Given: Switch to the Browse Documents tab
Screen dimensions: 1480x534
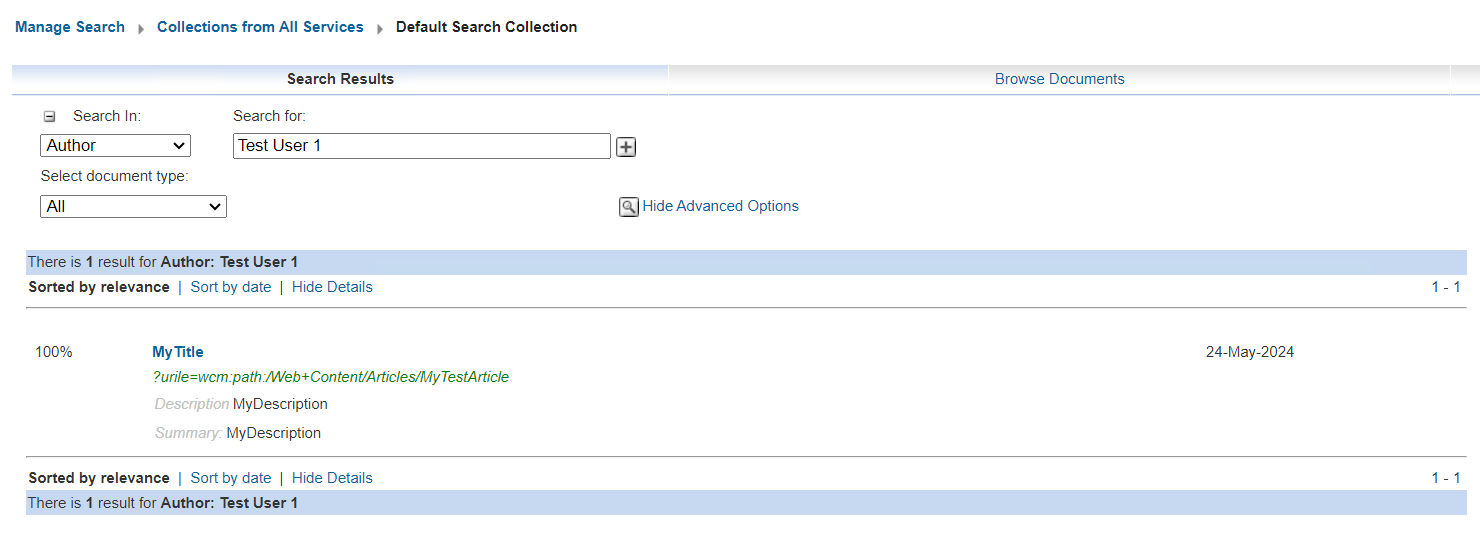Looking at the screenshot, I should (1059, 79).
